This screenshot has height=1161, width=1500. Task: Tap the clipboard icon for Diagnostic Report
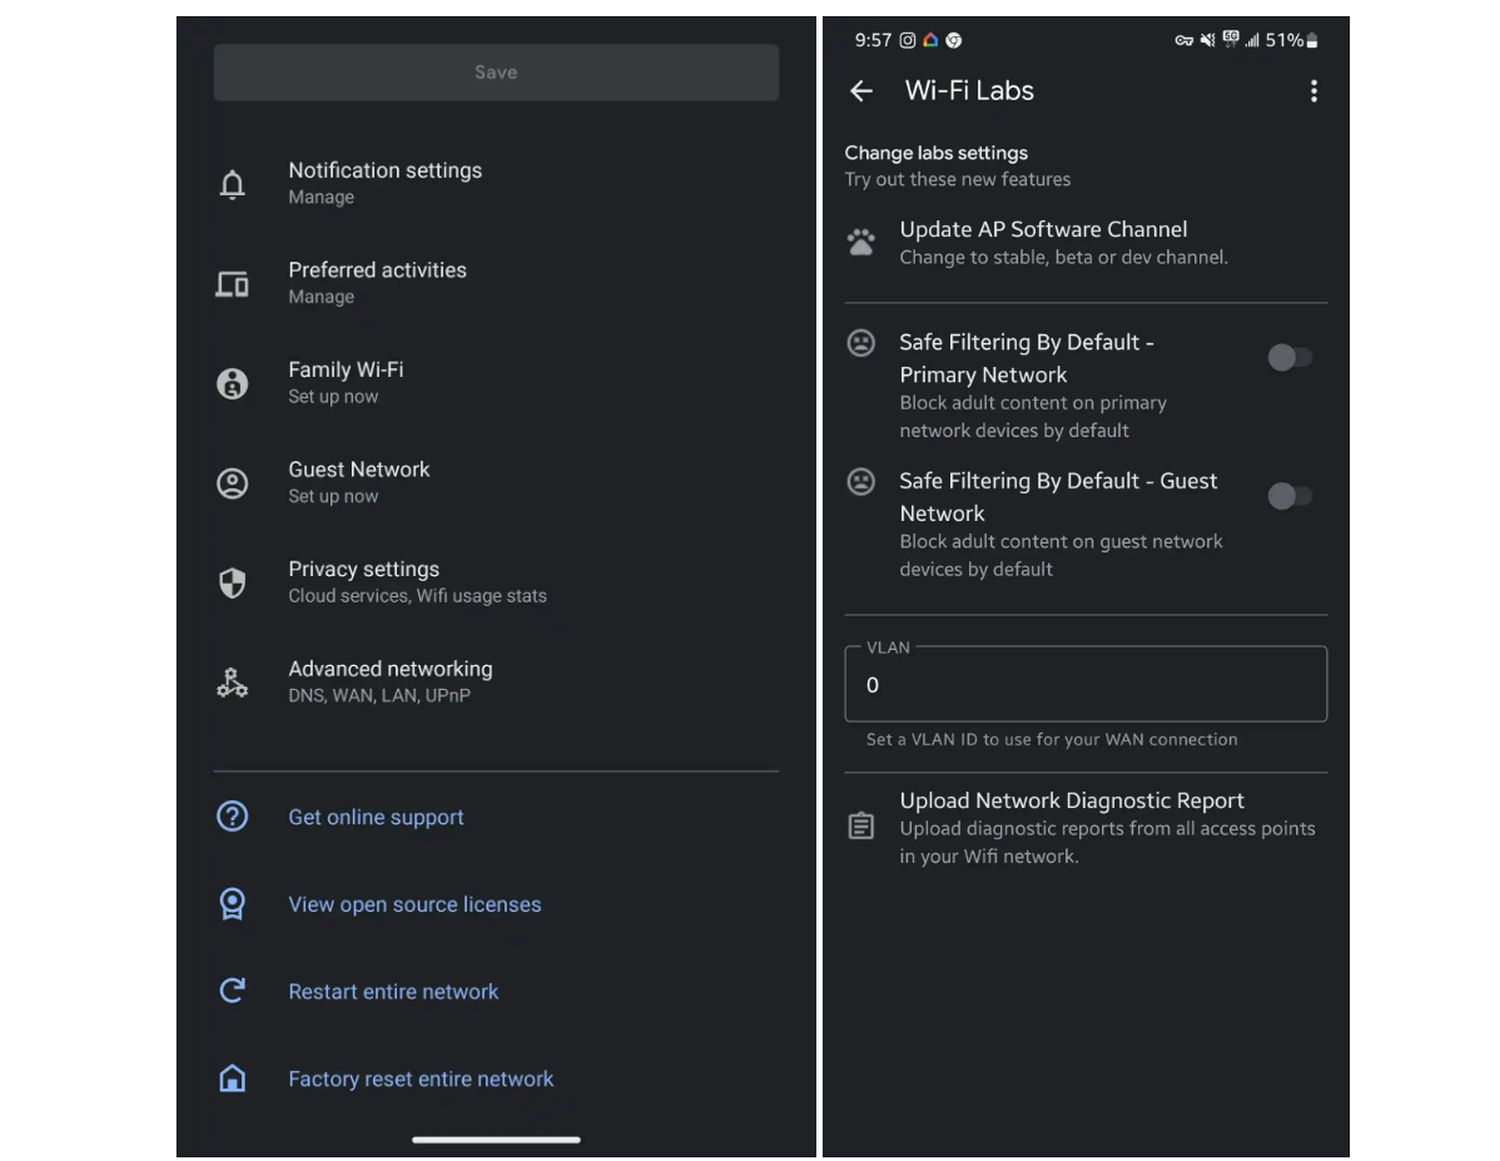pos(861,826)
